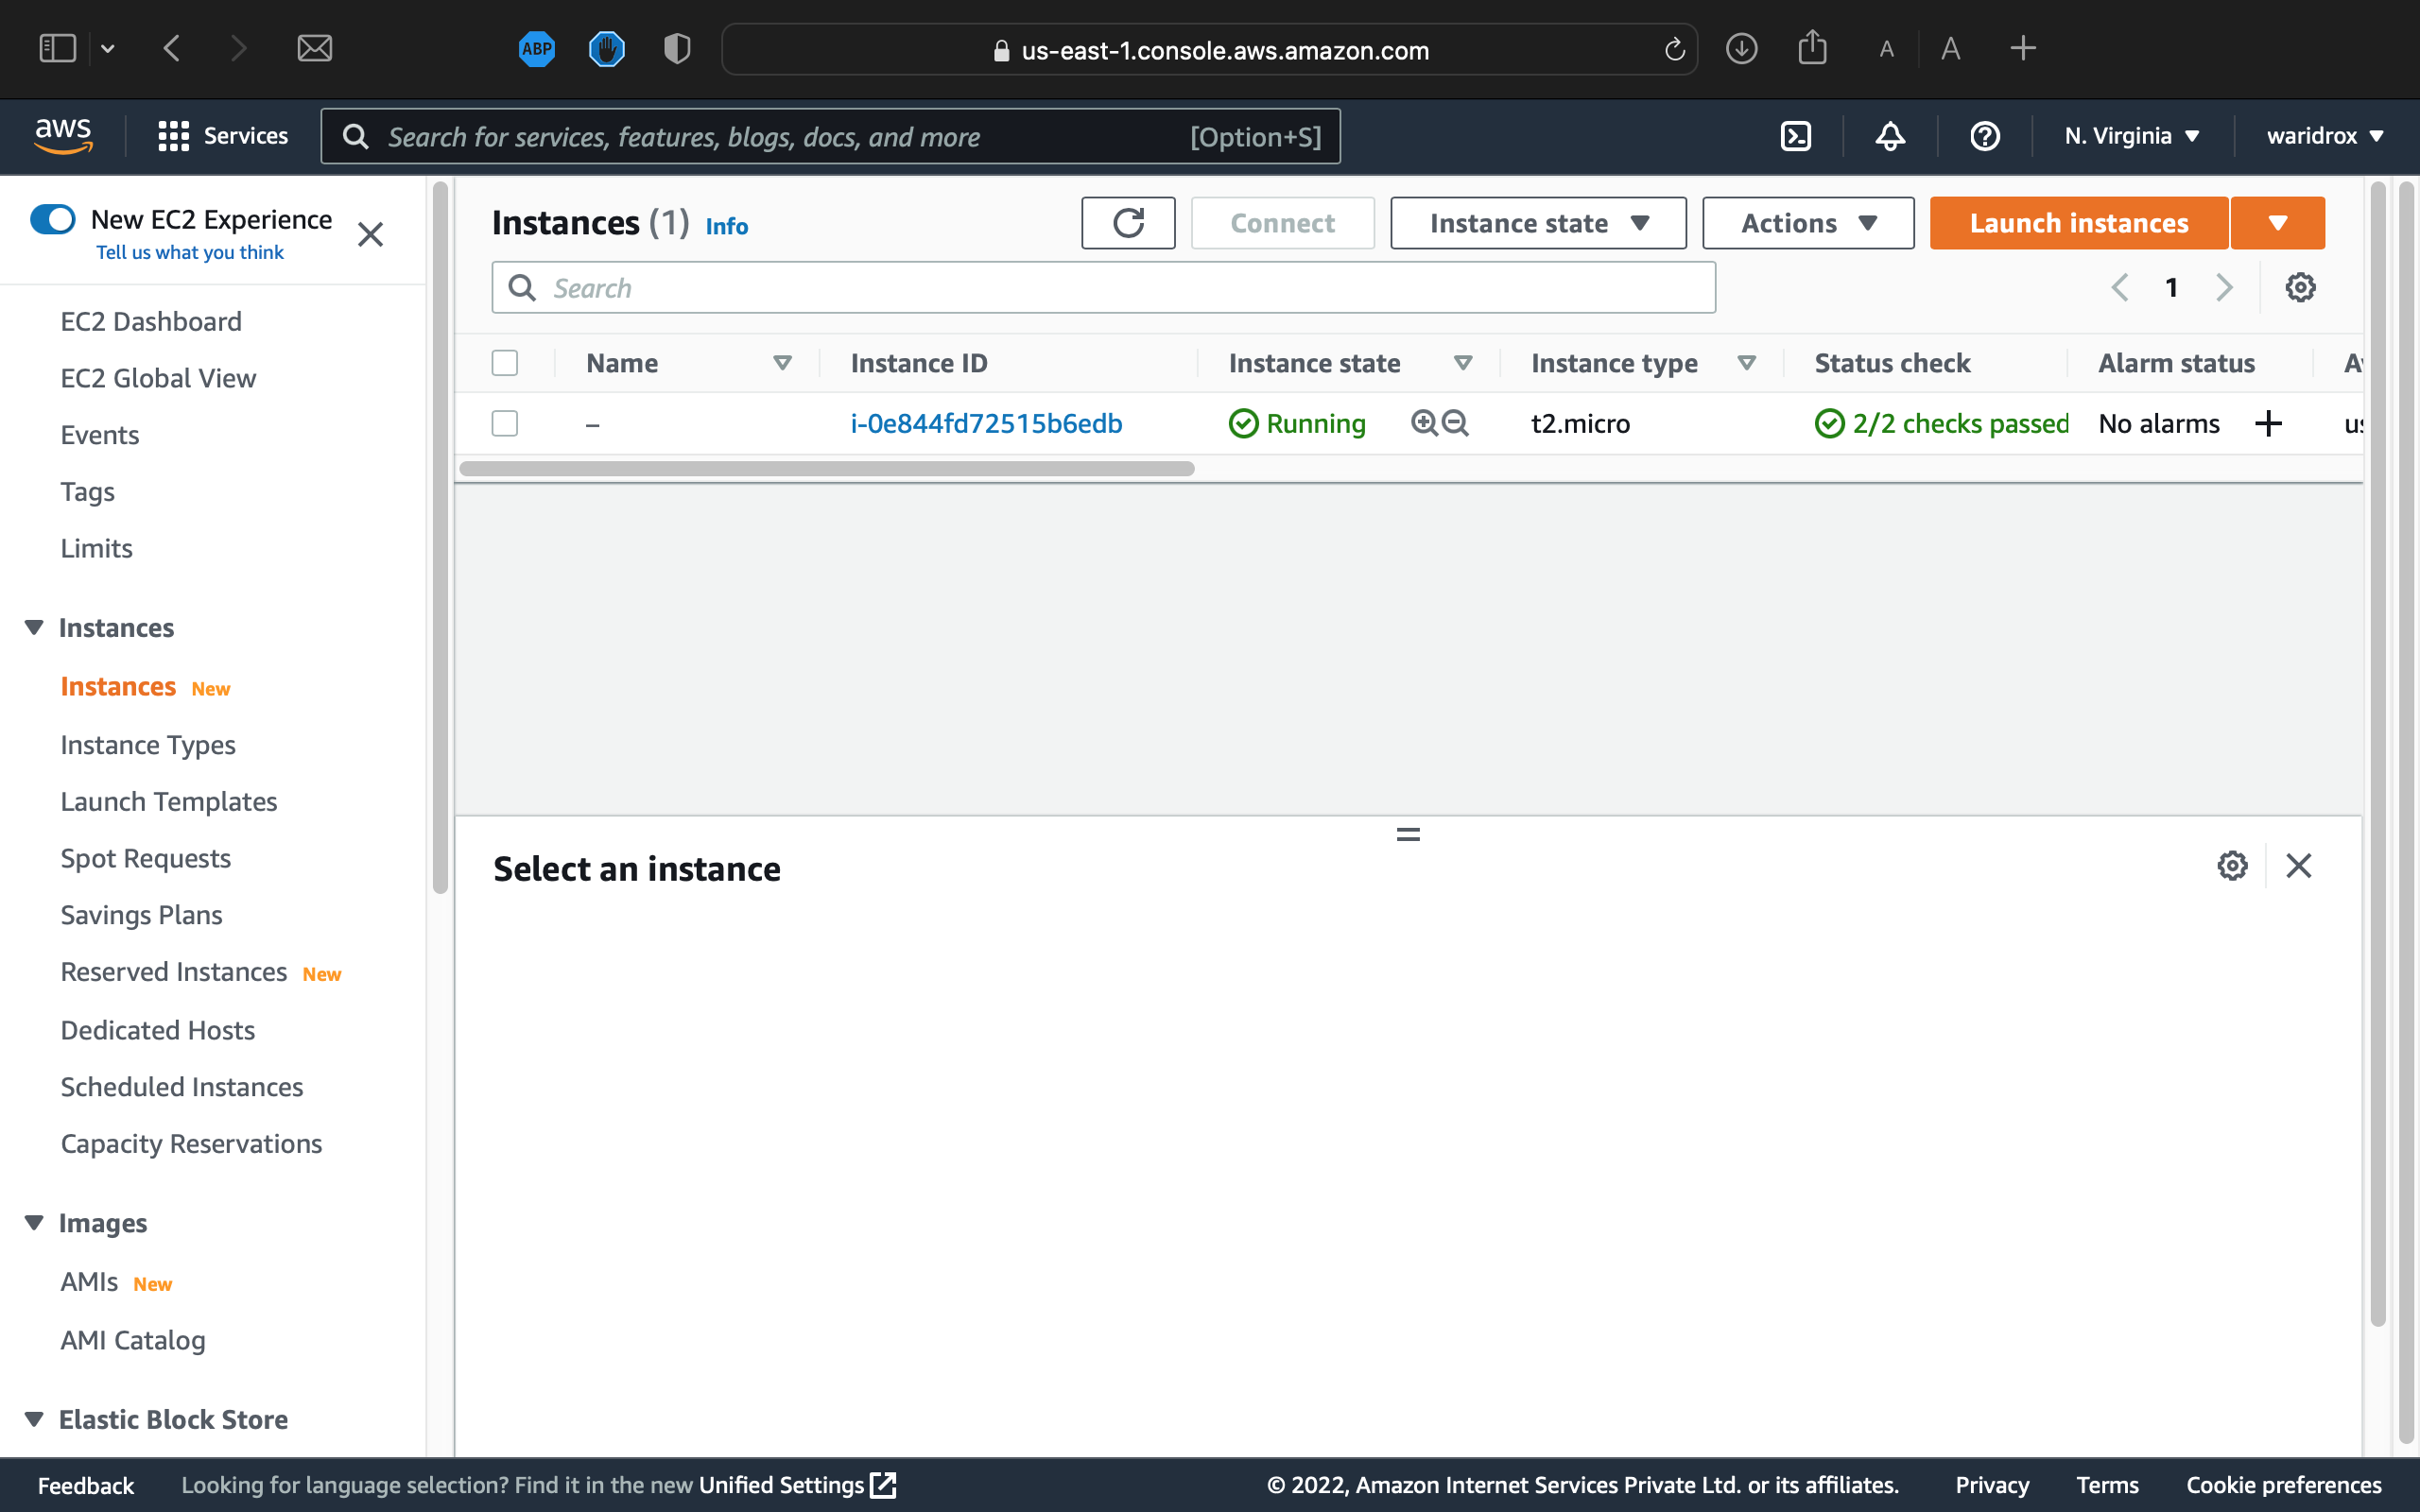Image resolution: width=2420 pixels, height=1512 pixels.
Task: Disable the New EC2 Experience toggle
Action: coord(53,219)
